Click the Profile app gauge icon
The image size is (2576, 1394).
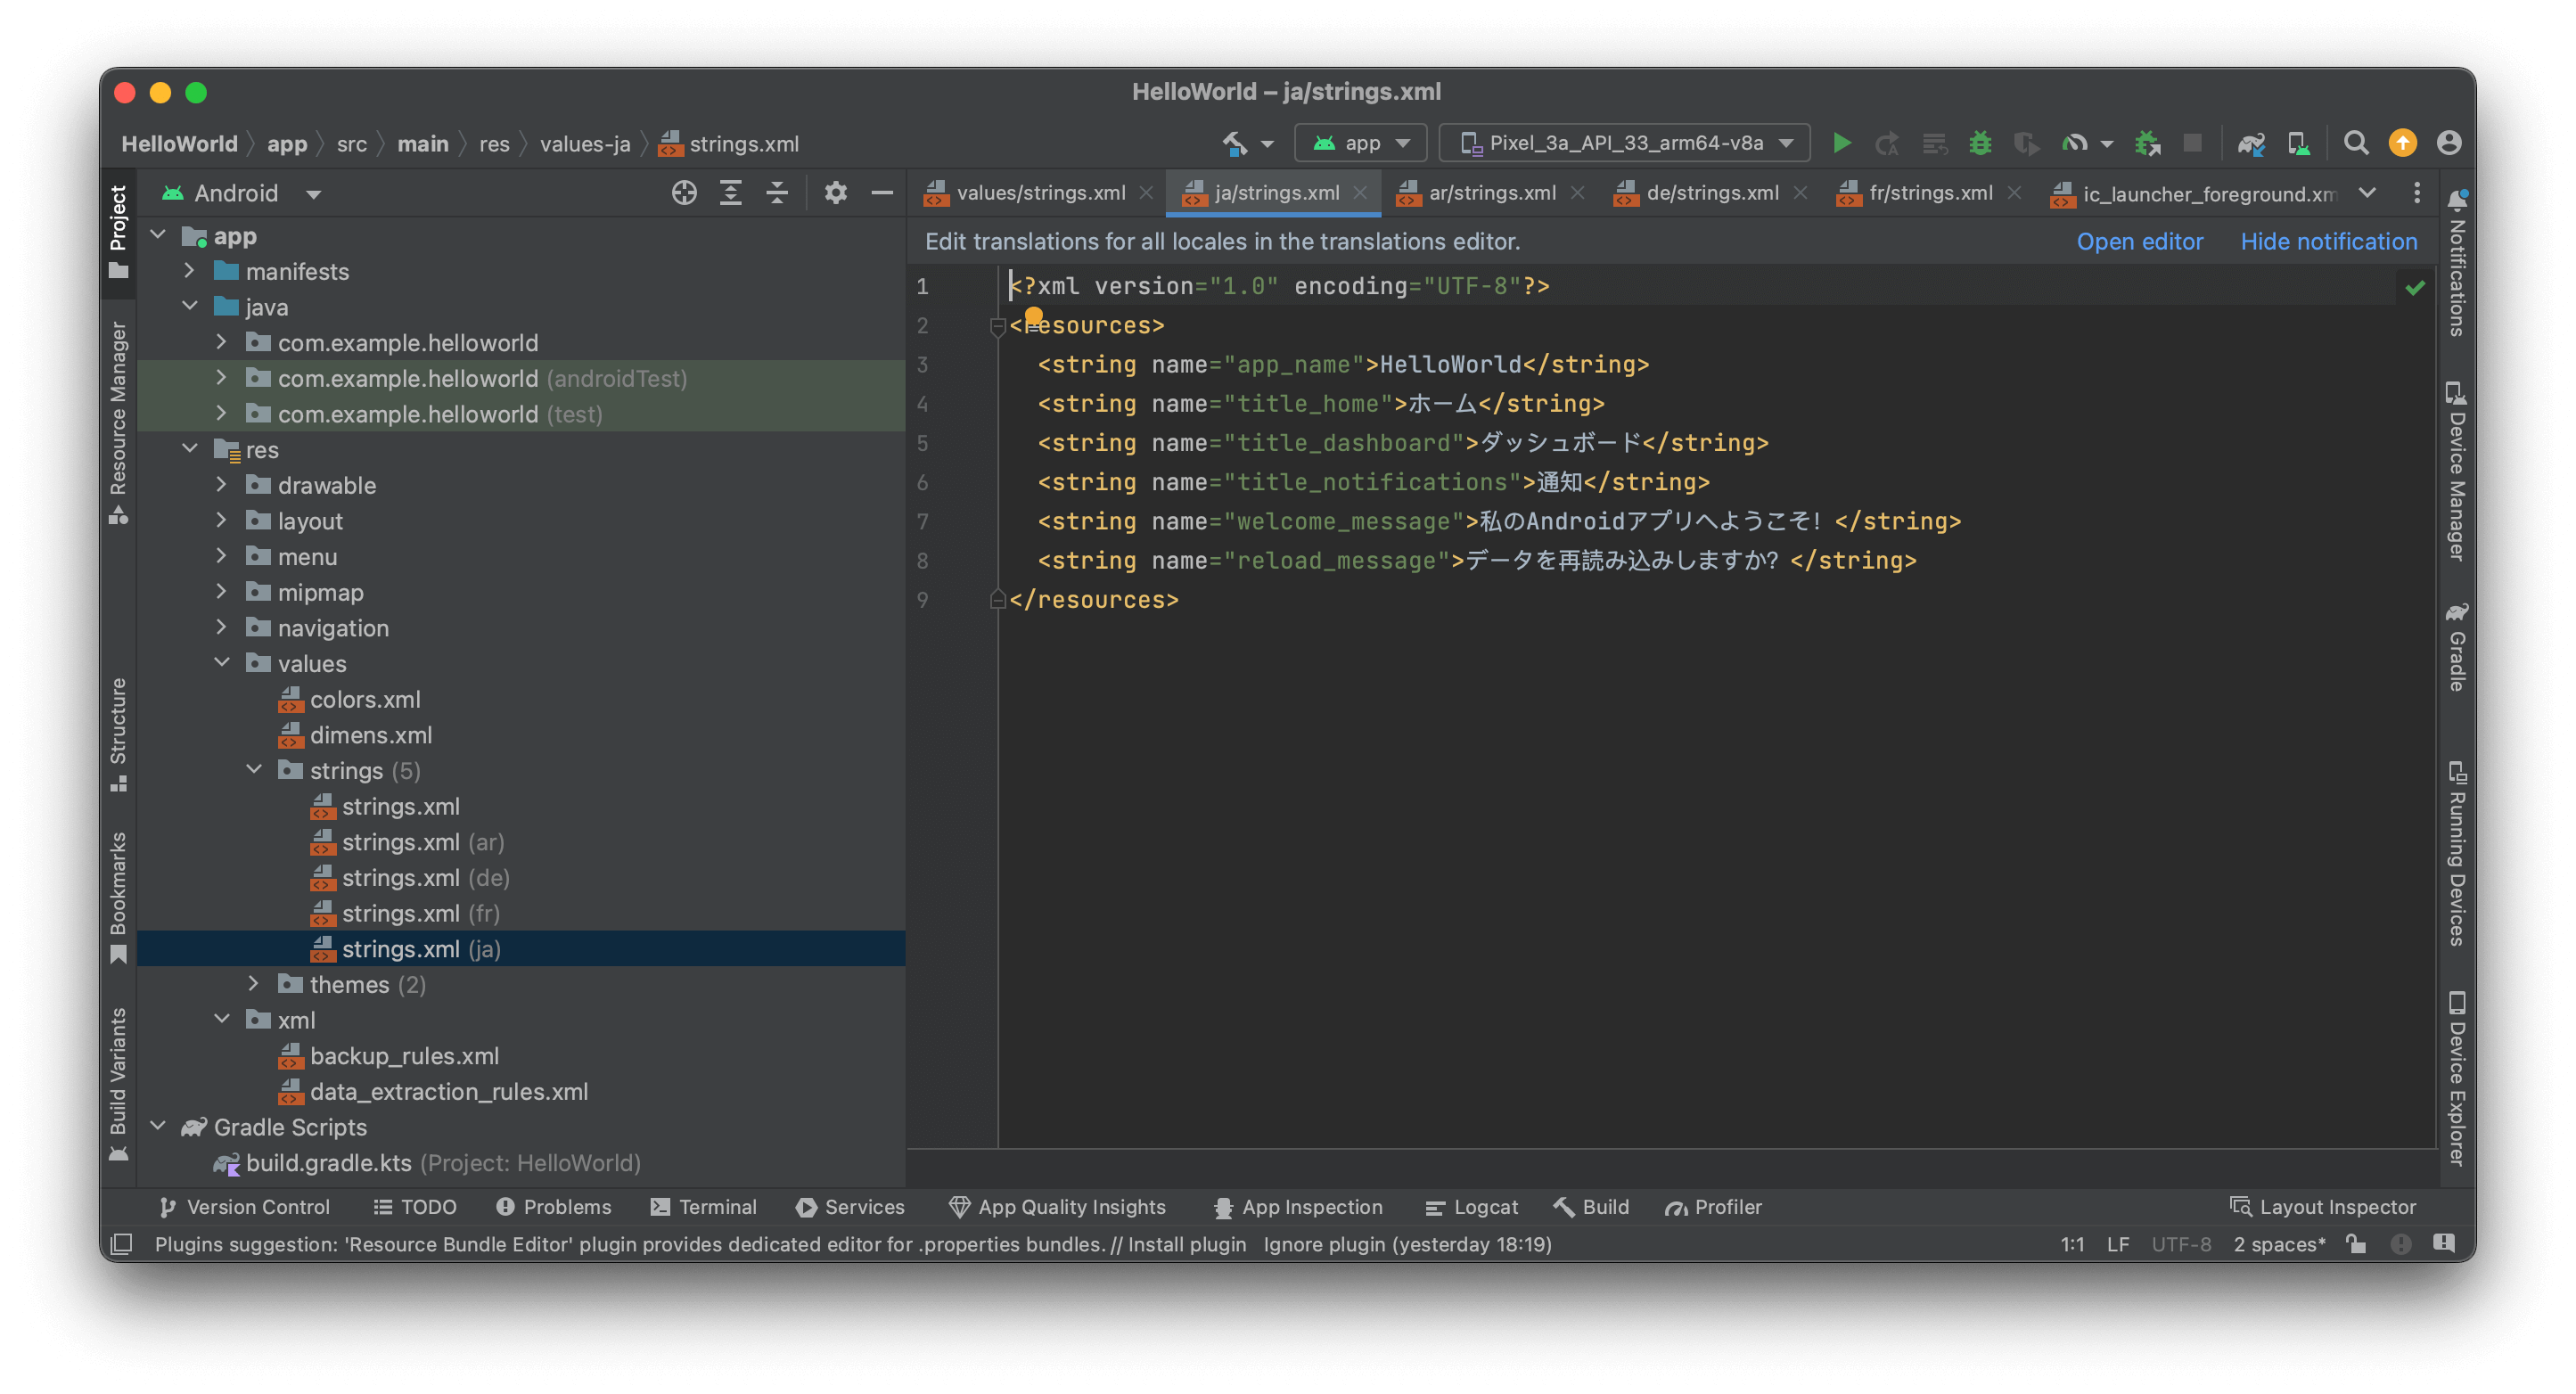2075,143
